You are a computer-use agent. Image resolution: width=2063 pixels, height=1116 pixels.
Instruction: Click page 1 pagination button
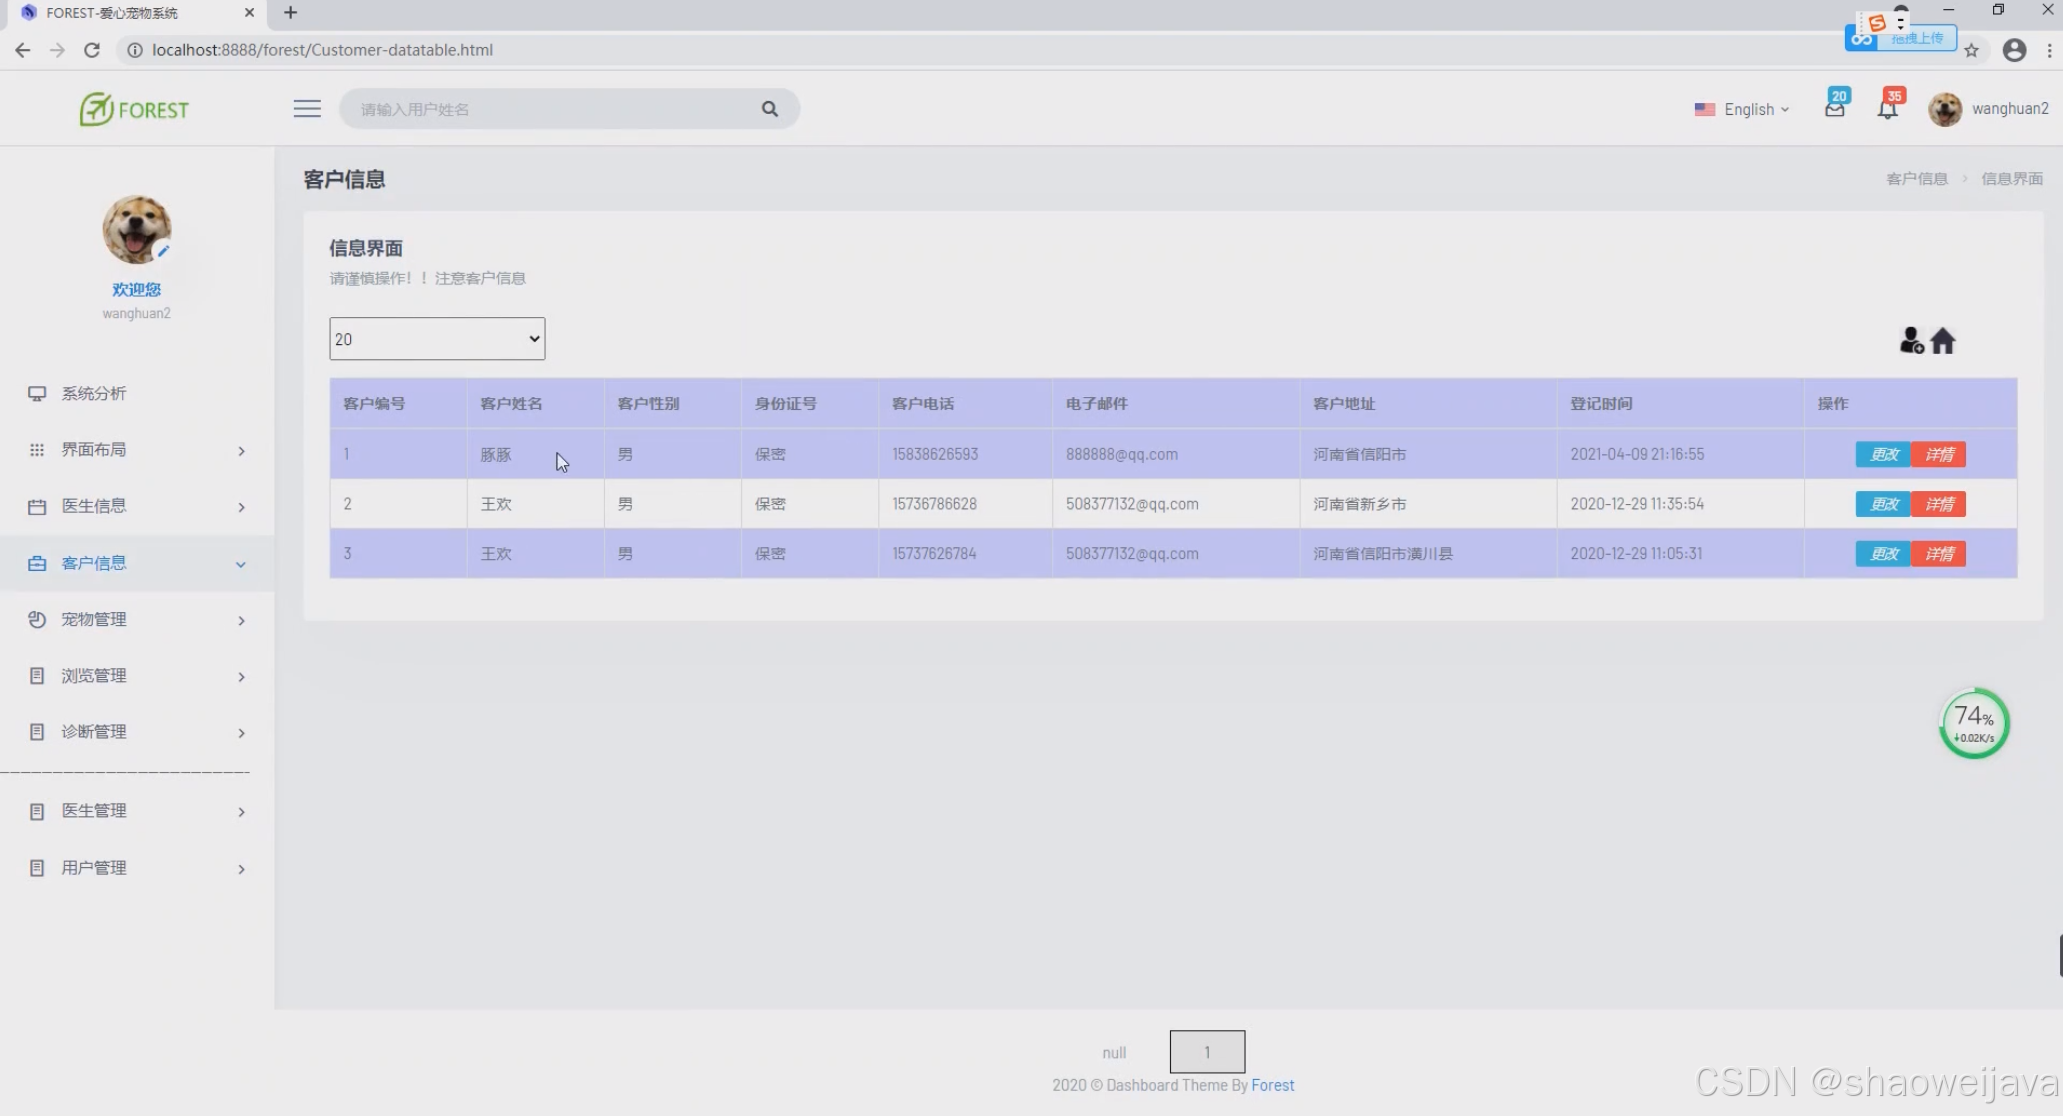(x=1207, y=1051)
